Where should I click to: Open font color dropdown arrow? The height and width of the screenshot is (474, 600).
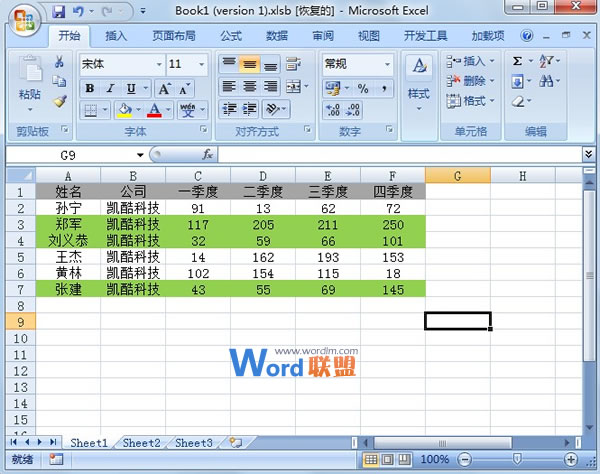(168, 111)
